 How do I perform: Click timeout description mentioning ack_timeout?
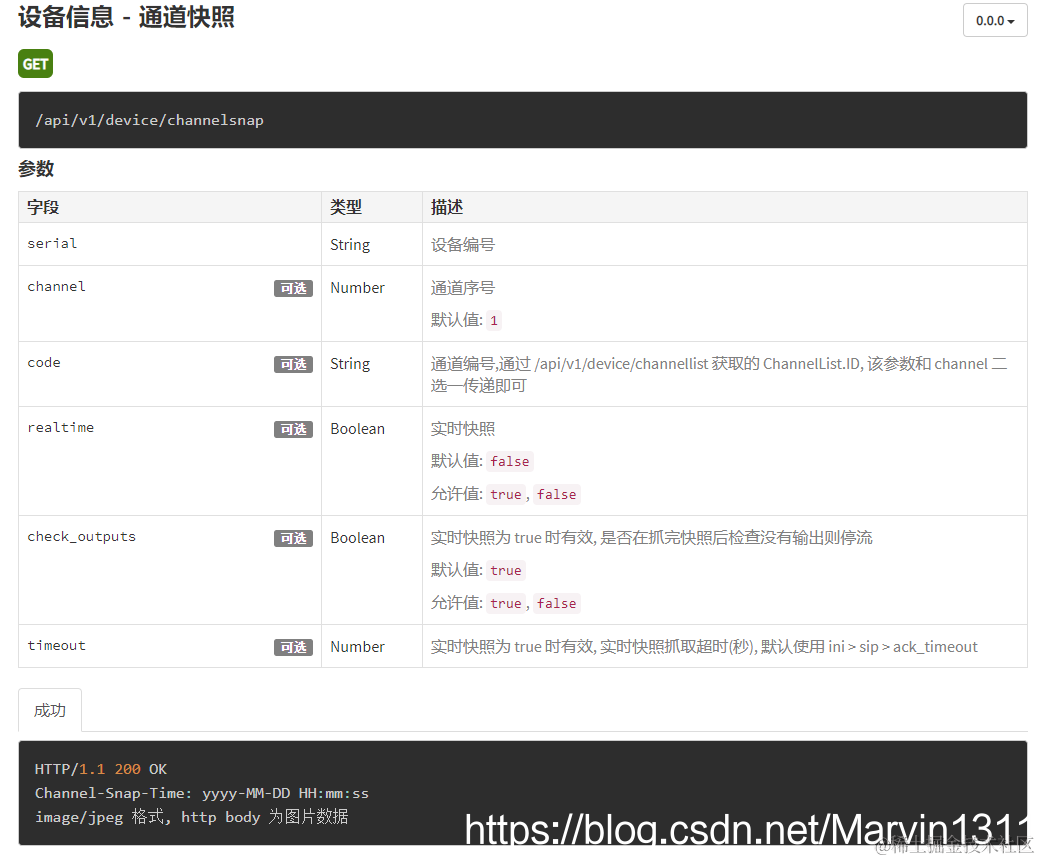(x=704, y=647)
